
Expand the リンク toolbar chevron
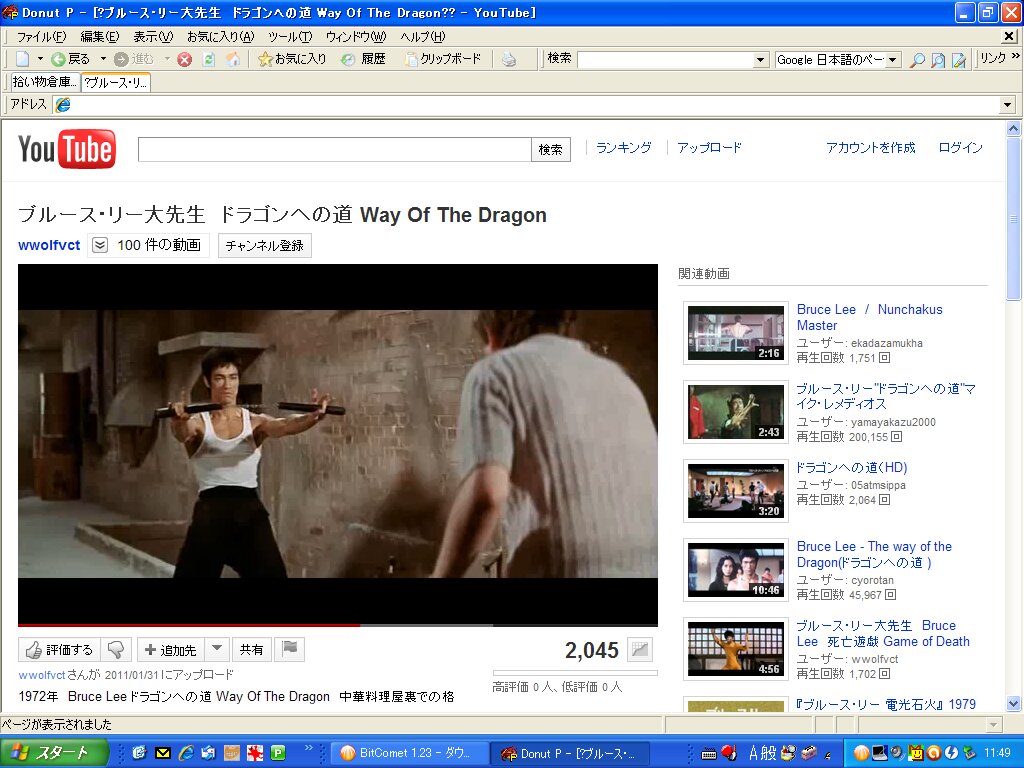tap(1016, 57)
